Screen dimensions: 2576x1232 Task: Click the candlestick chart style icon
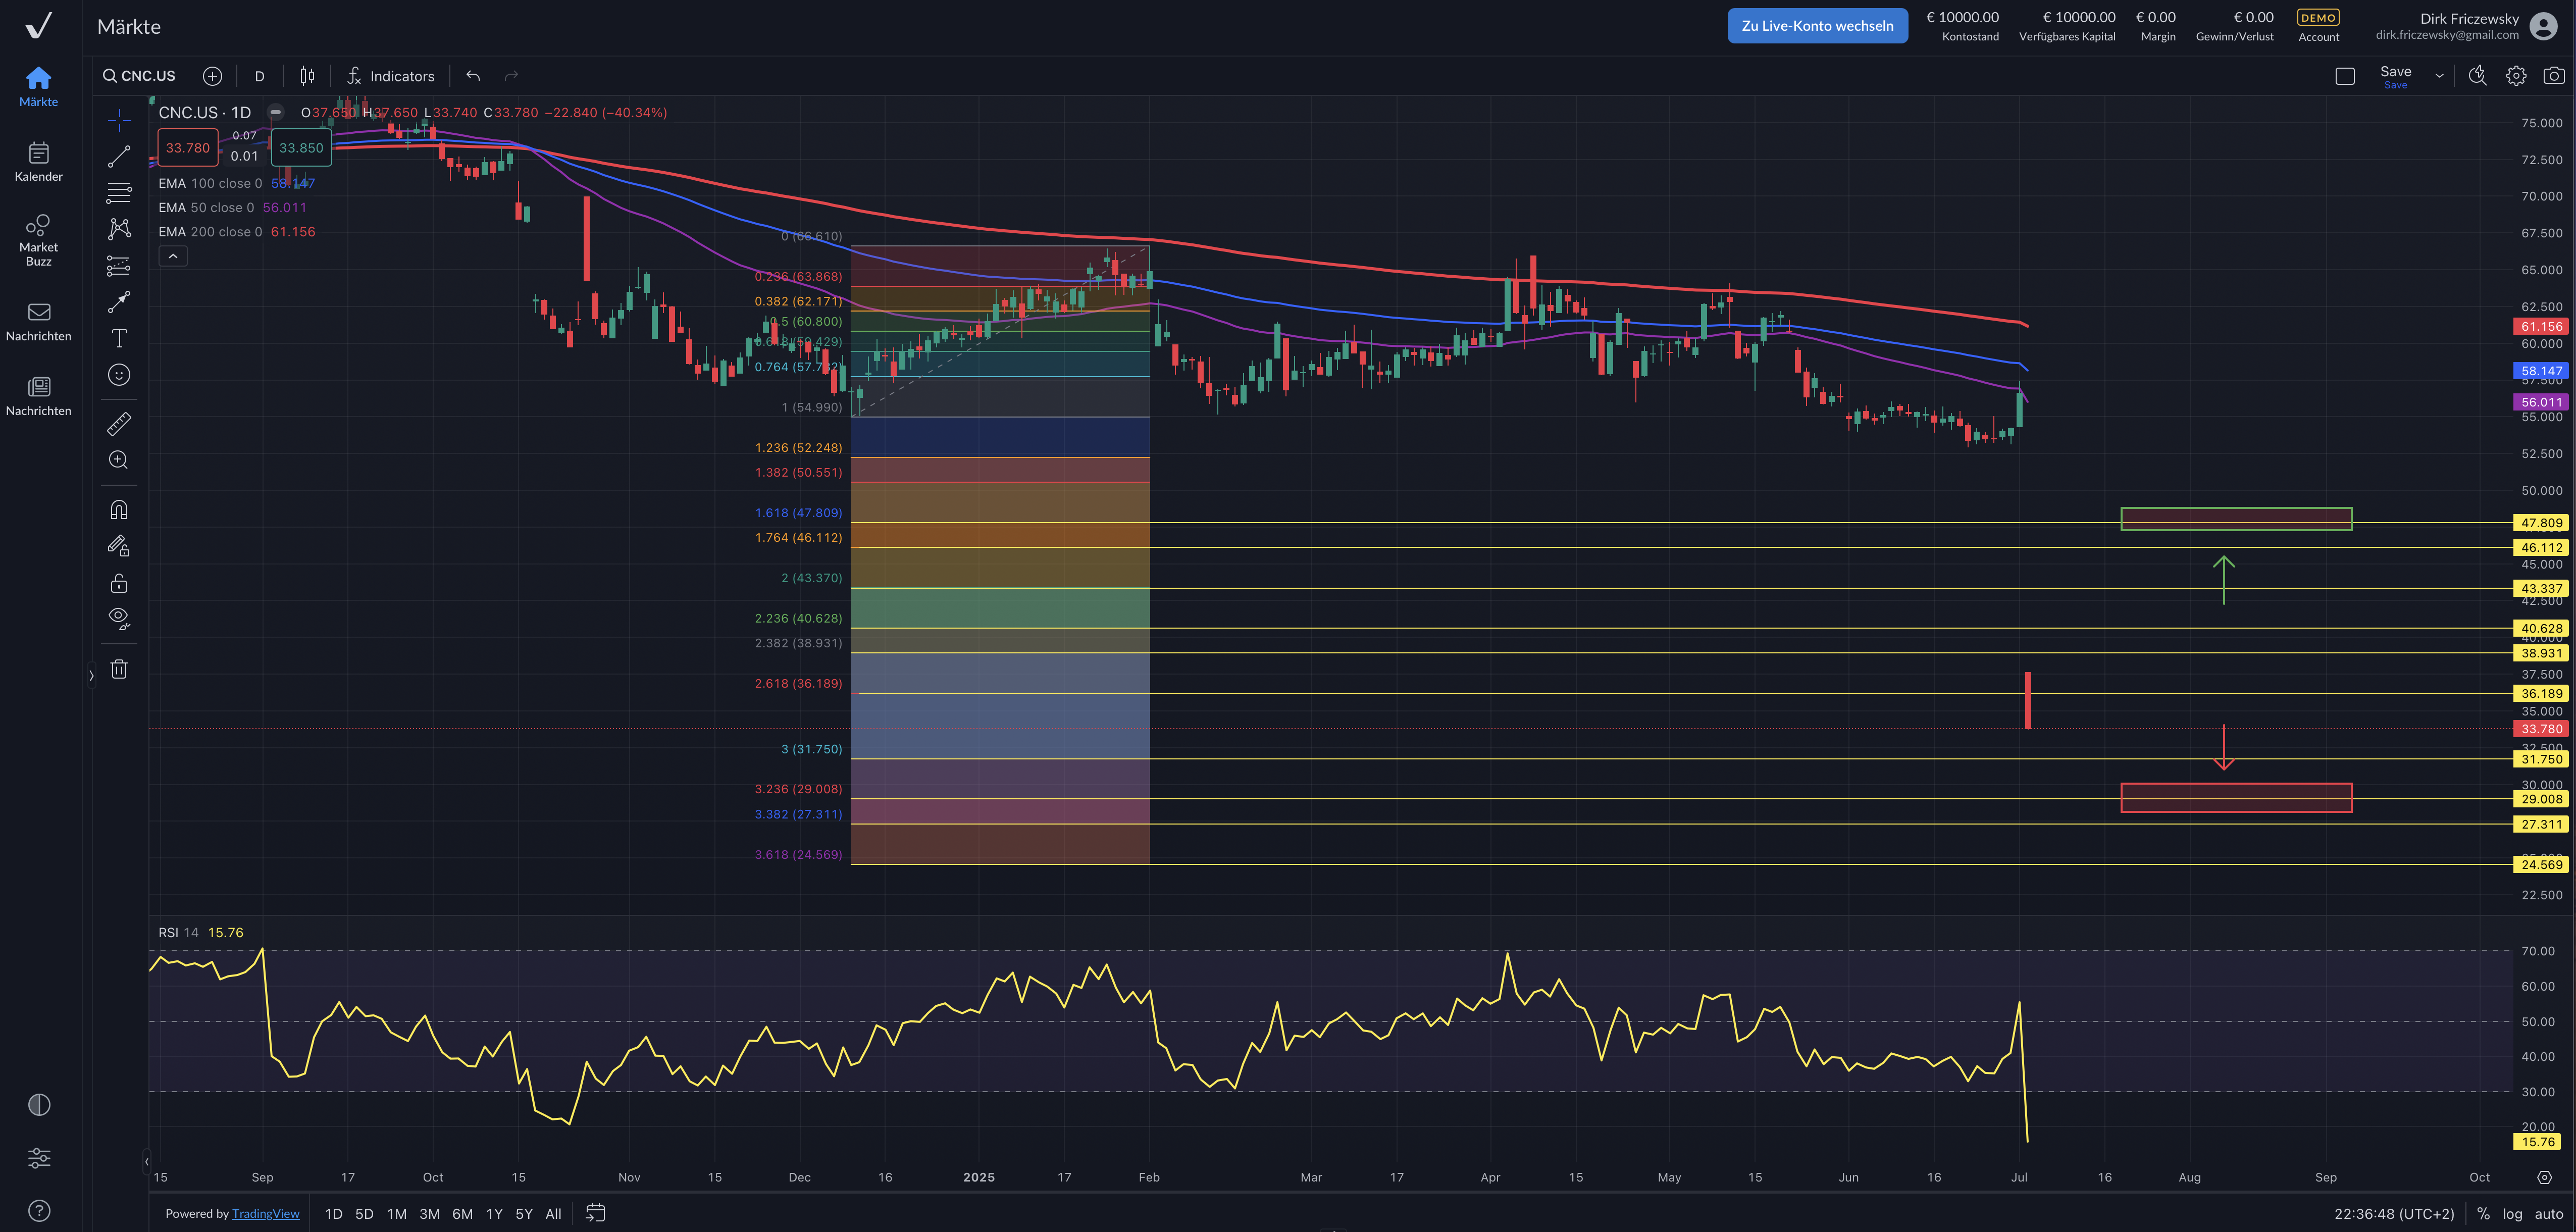pos(307,76)
